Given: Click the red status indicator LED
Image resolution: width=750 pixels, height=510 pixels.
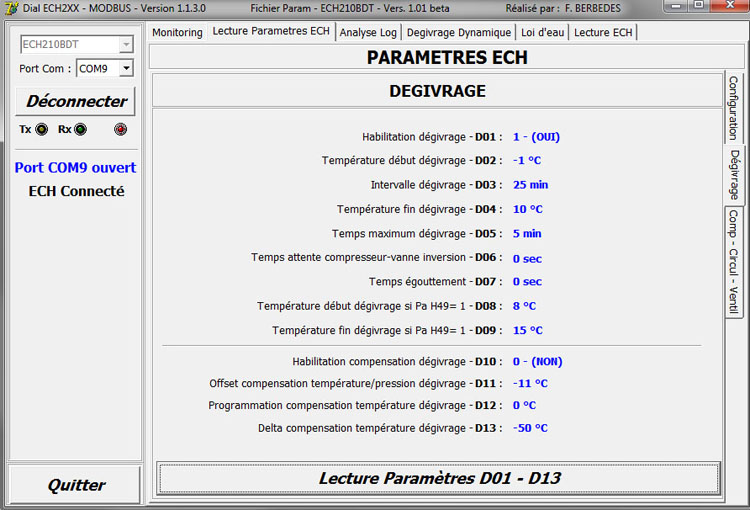Looking at the screenshot, I should tap(121, 129).
